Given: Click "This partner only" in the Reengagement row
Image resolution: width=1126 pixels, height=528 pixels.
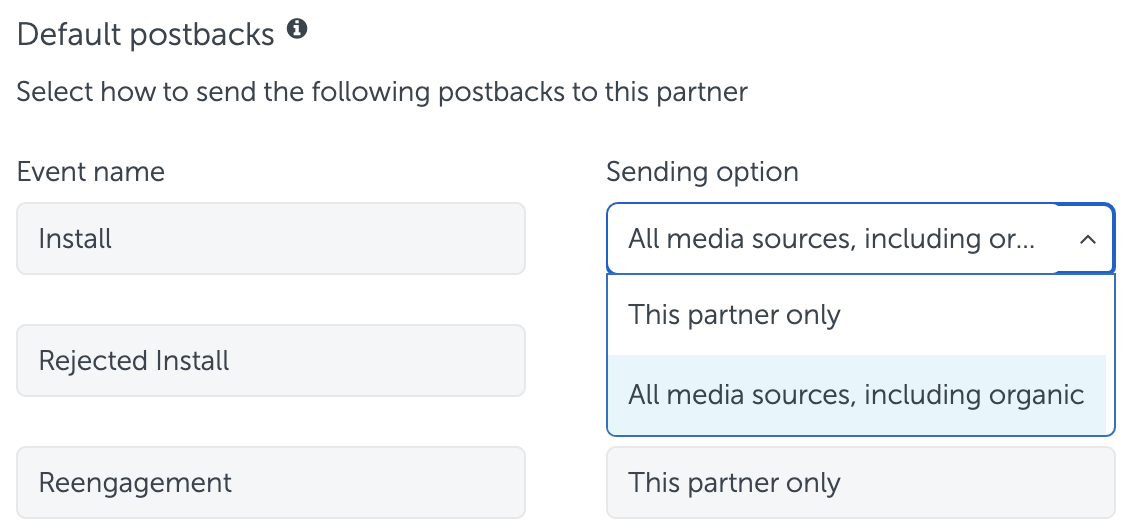Looking at the screenshot, I should point(734,483).
